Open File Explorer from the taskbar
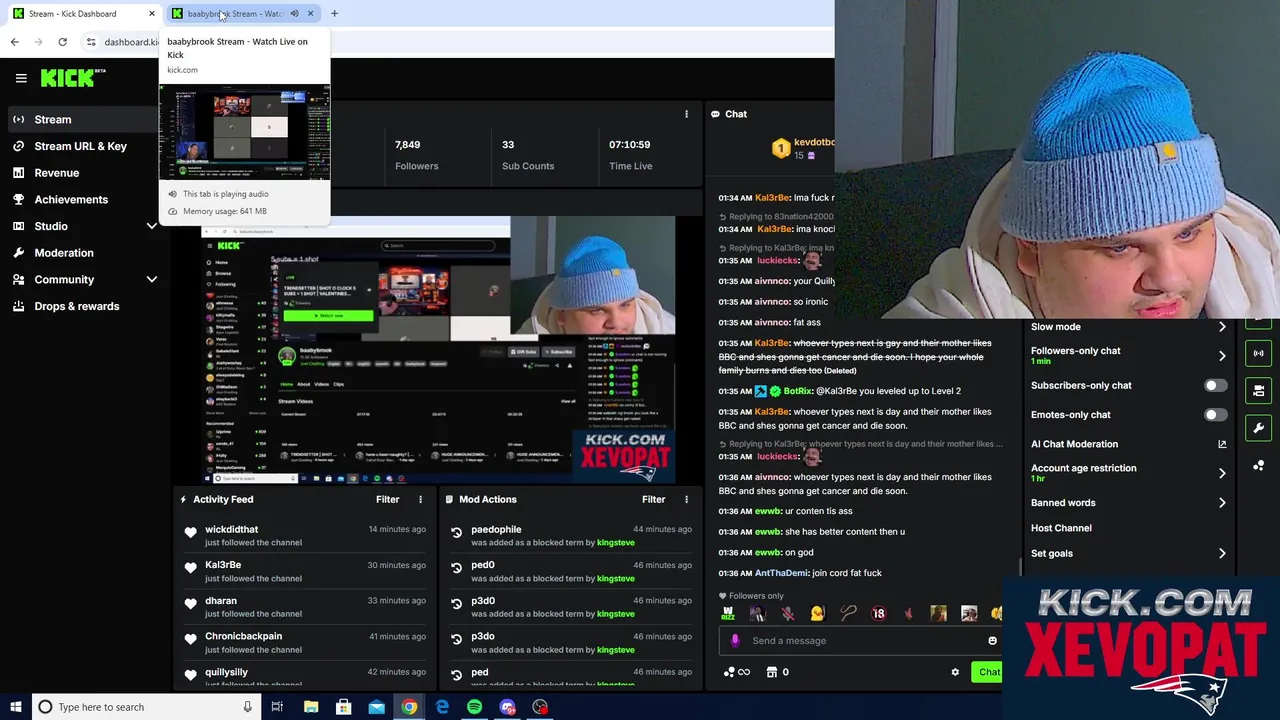Screen dimensions: 1280x720 (x=311, y=707)
